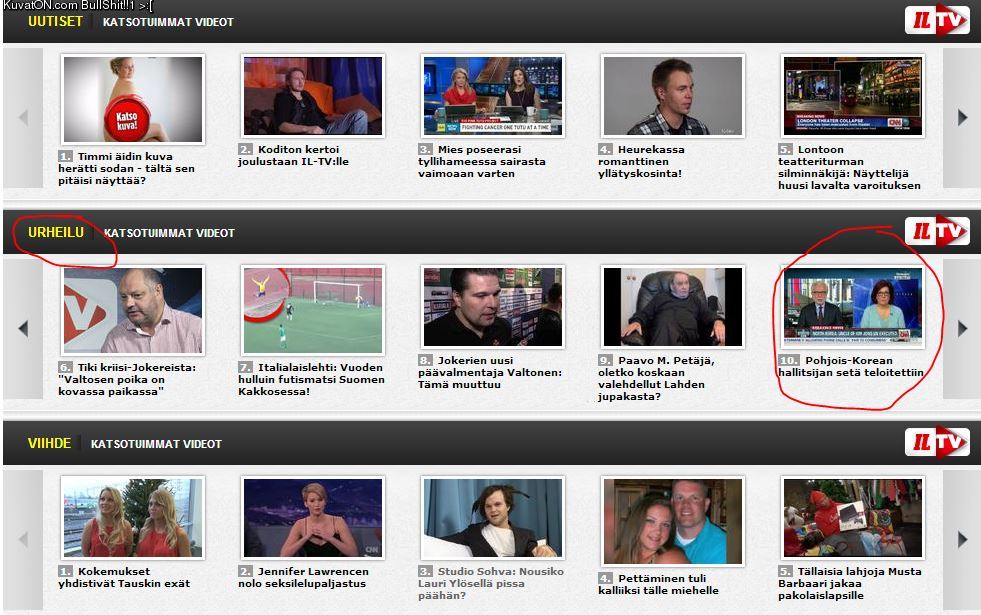
Task: Go back in Viihde carousel with left arrow
Action: click(23, 539)
